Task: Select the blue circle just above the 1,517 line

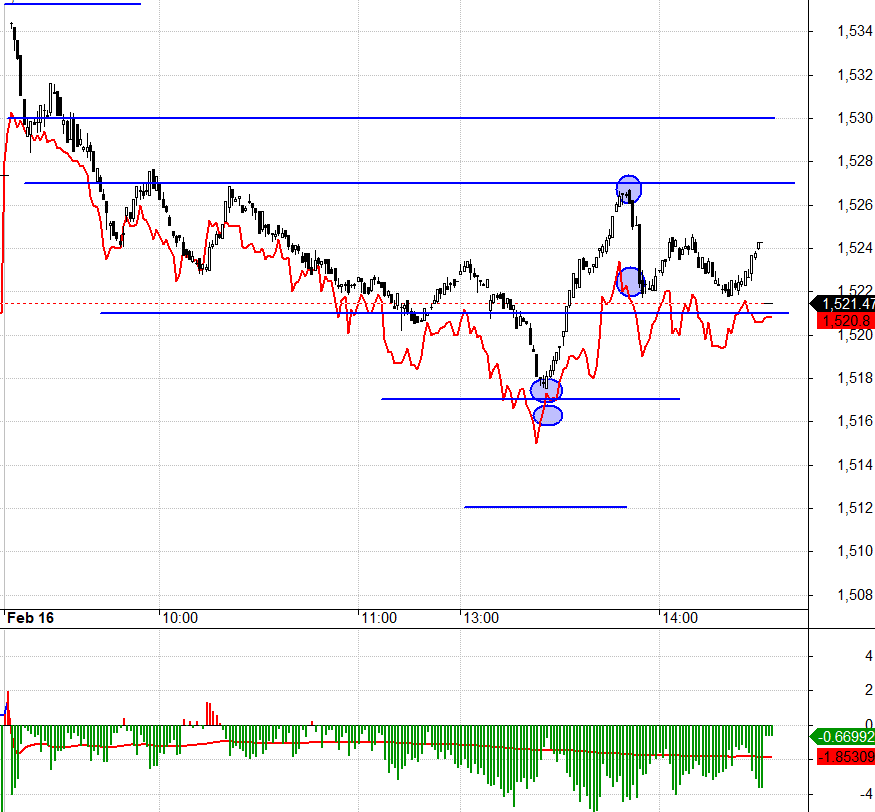Action: 546,389
